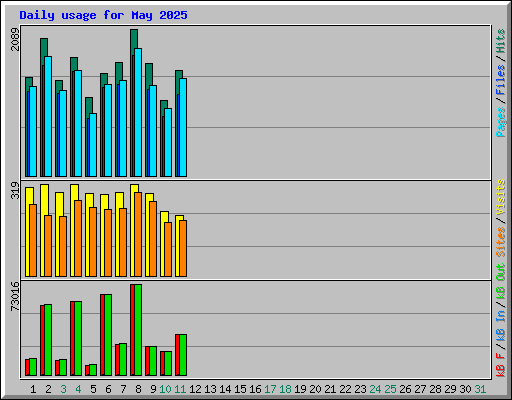
Task: Click the day 11 green kB bar
Action: click(183, 355)
